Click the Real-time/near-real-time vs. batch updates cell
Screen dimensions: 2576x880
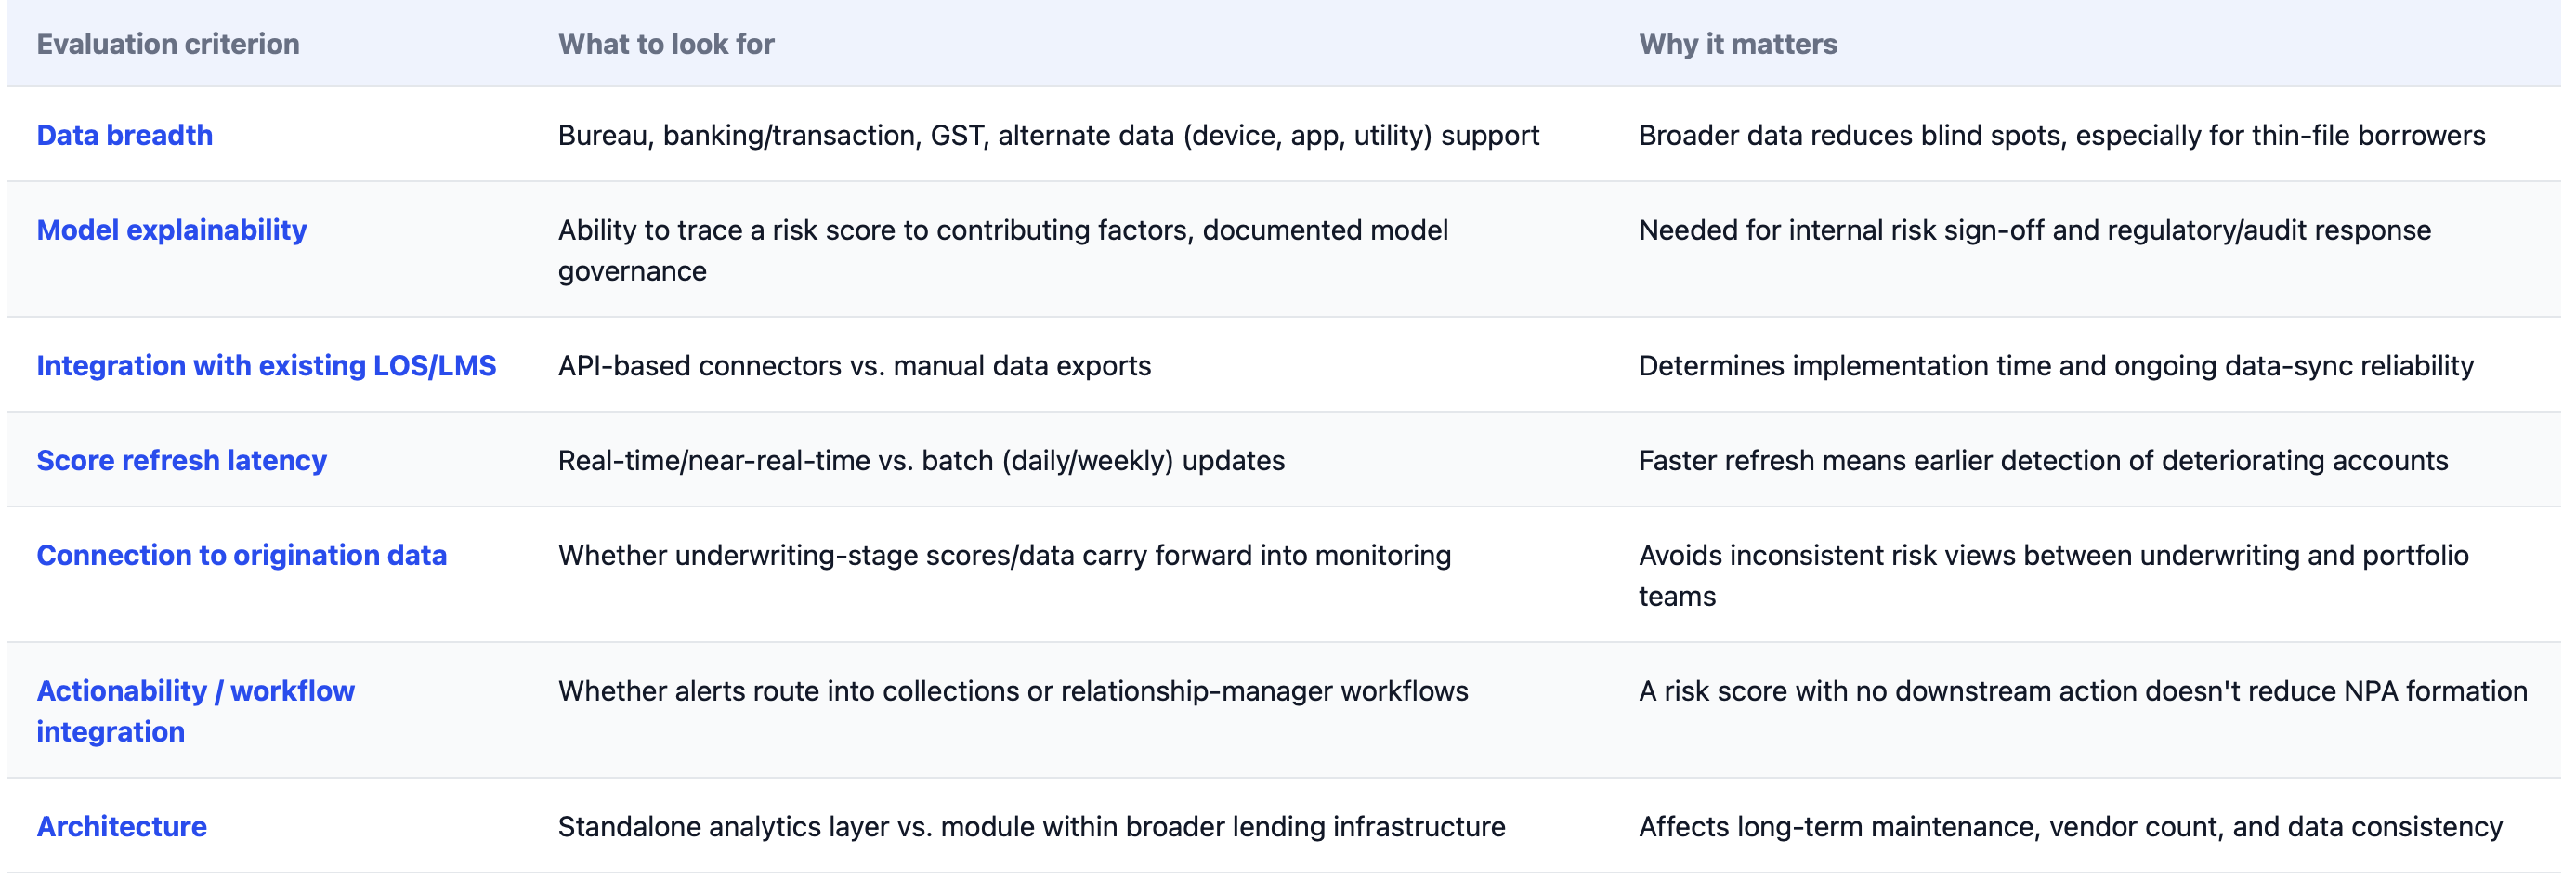[x=921, y=460]
